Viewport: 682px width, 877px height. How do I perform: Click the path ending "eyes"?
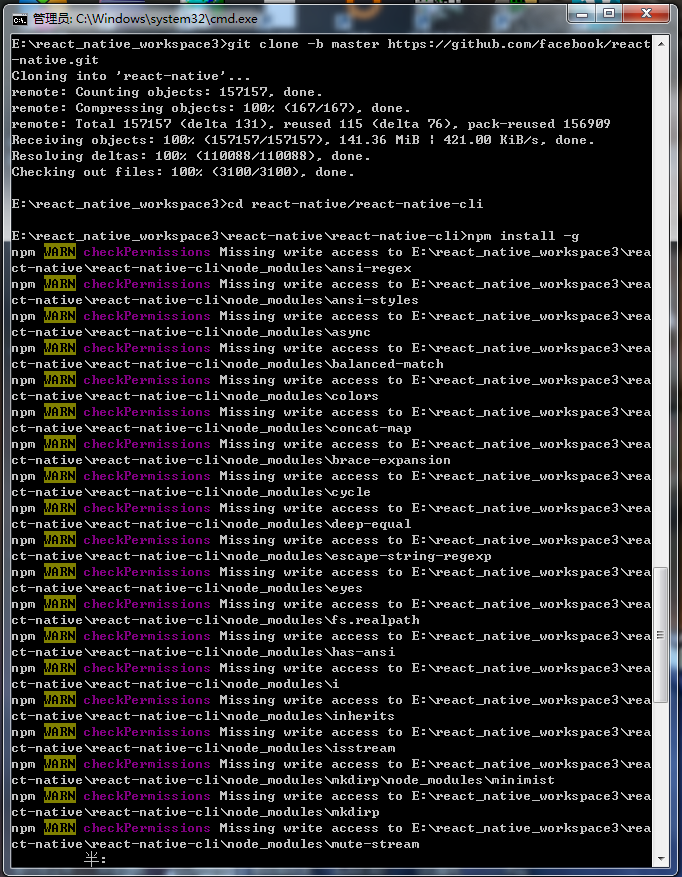187,588
